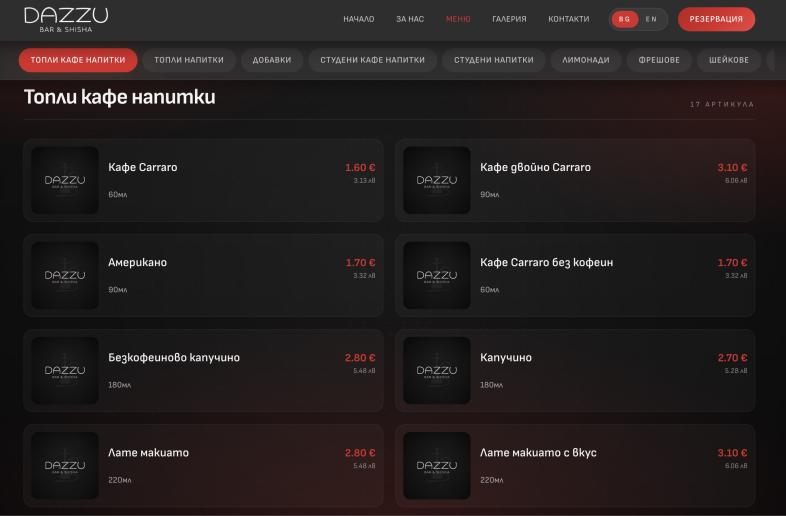
Task: Click the Кафе Carraro item title
Action: [x=143, y=167]
